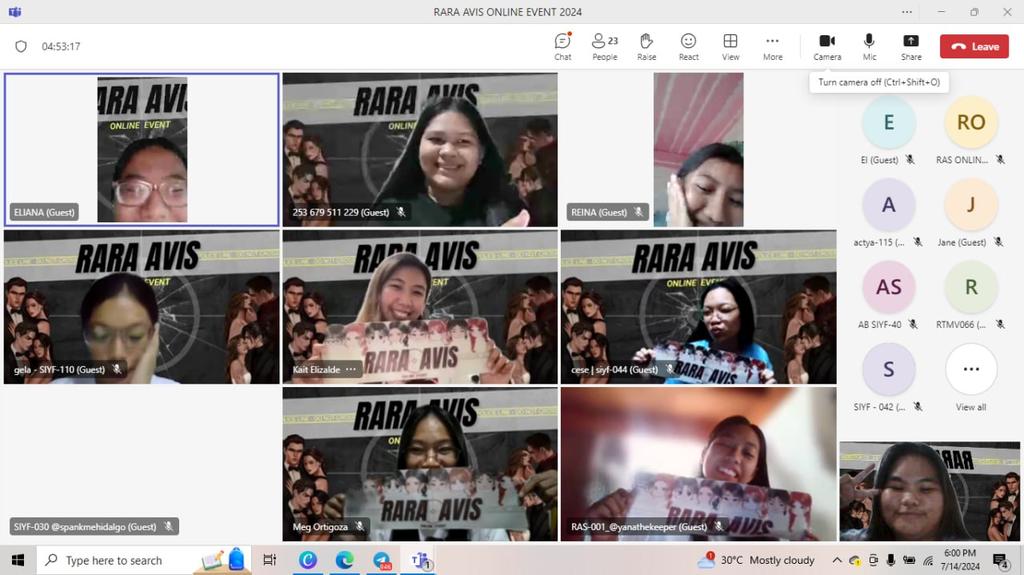Image resolution: width=1024 pixels, height=575 pixels.
Task: Show hidden system tray icons
Action: pyautogui.click(x=837, y=560)
